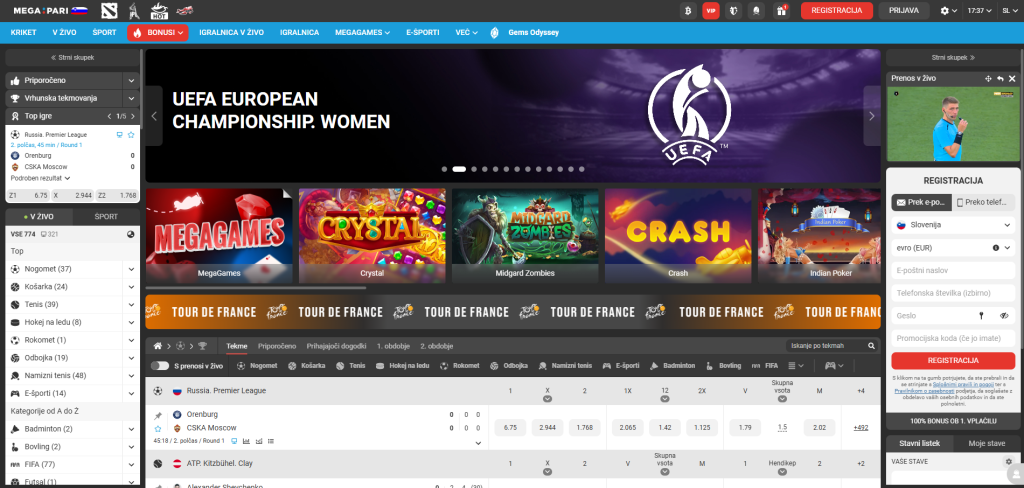Go to next Top igre game

point(133,116)
